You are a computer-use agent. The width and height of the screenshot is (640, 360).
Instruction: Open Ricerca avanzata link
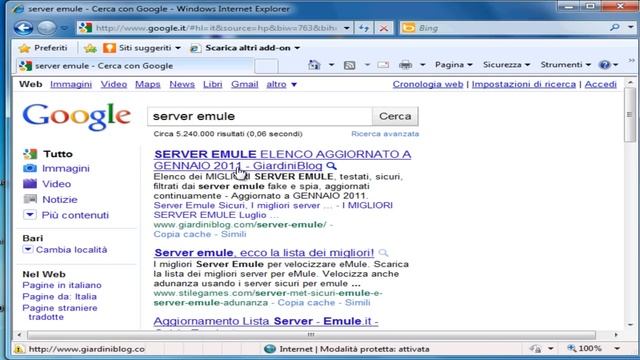pos(385,134)
